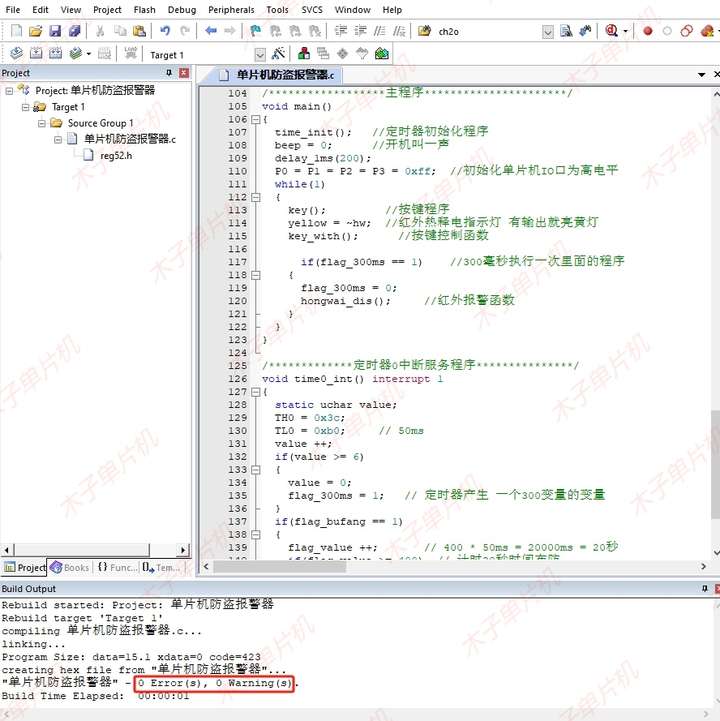Download code to flash LOAD icon
Screen dimensions: 720x721
[131, 54]
